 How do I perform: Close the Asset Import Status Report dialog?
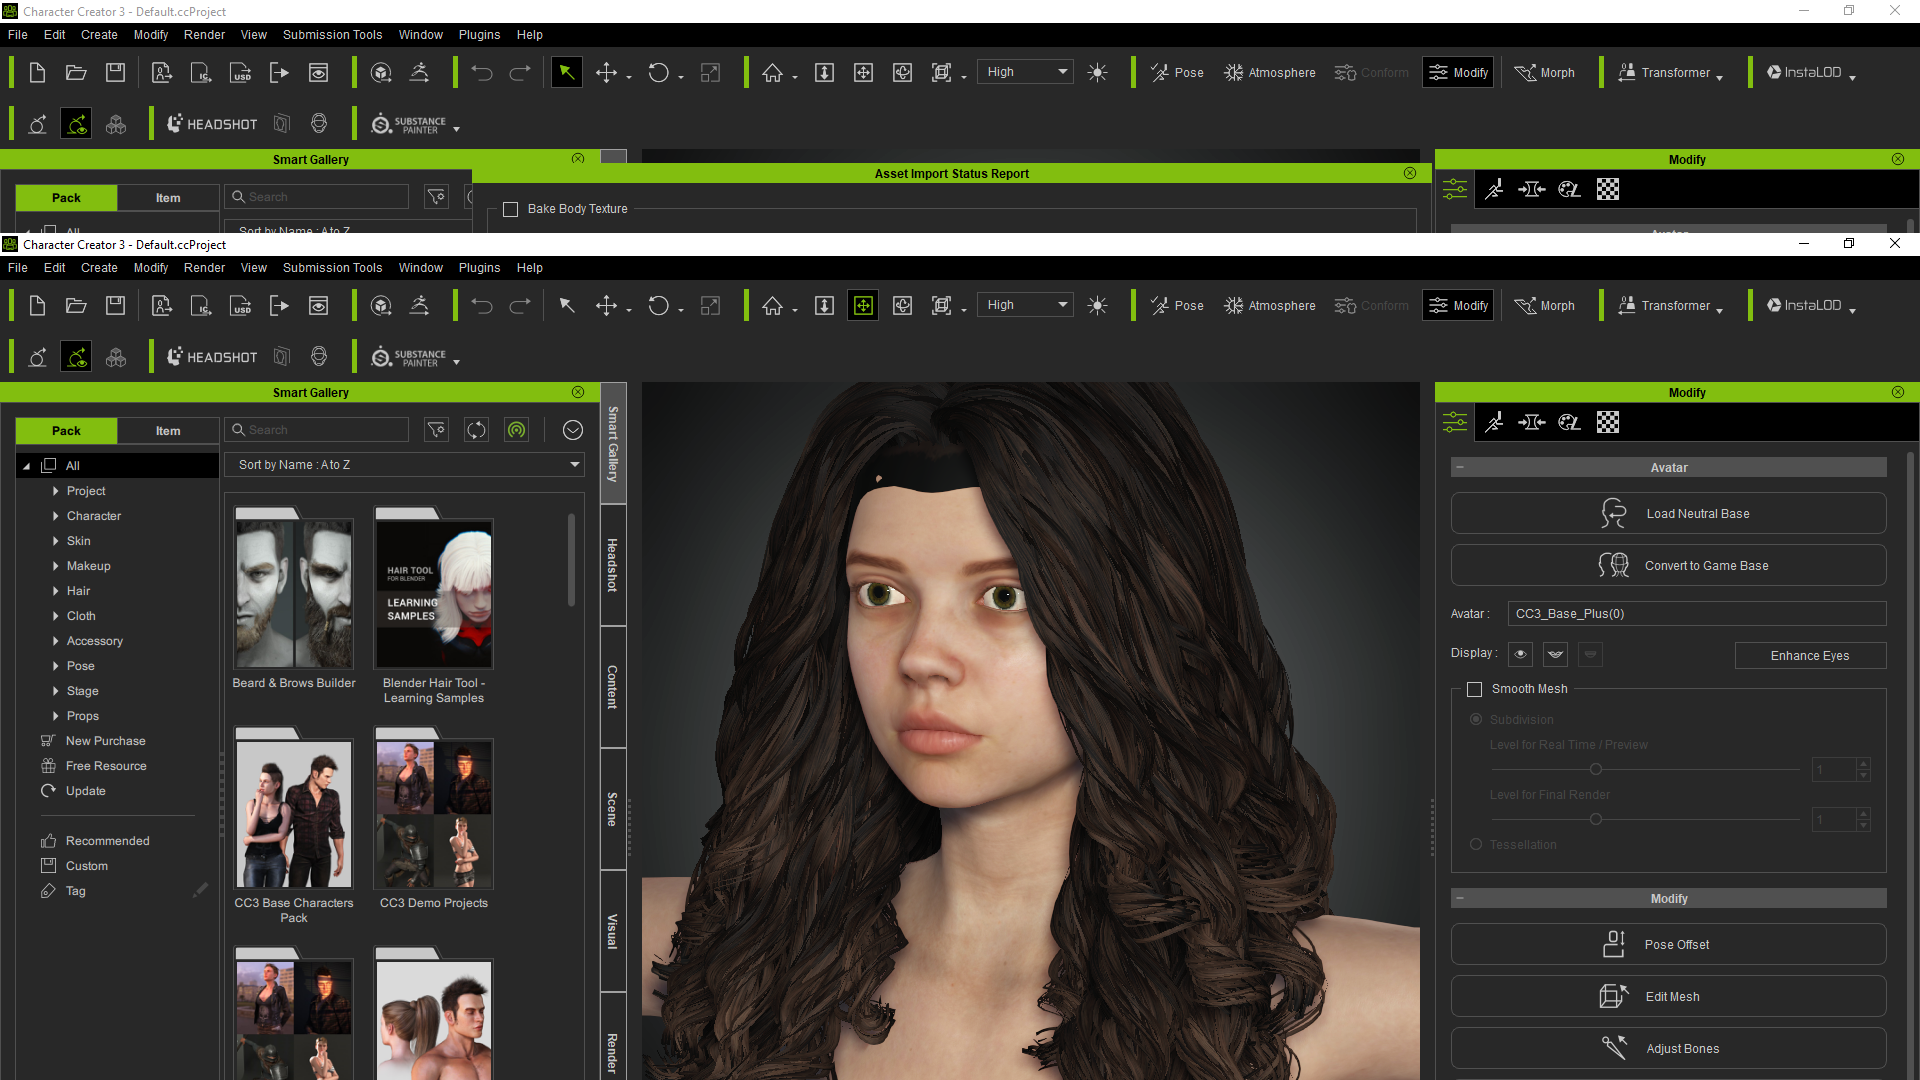pyautogui.click(x=1410, y=173)
